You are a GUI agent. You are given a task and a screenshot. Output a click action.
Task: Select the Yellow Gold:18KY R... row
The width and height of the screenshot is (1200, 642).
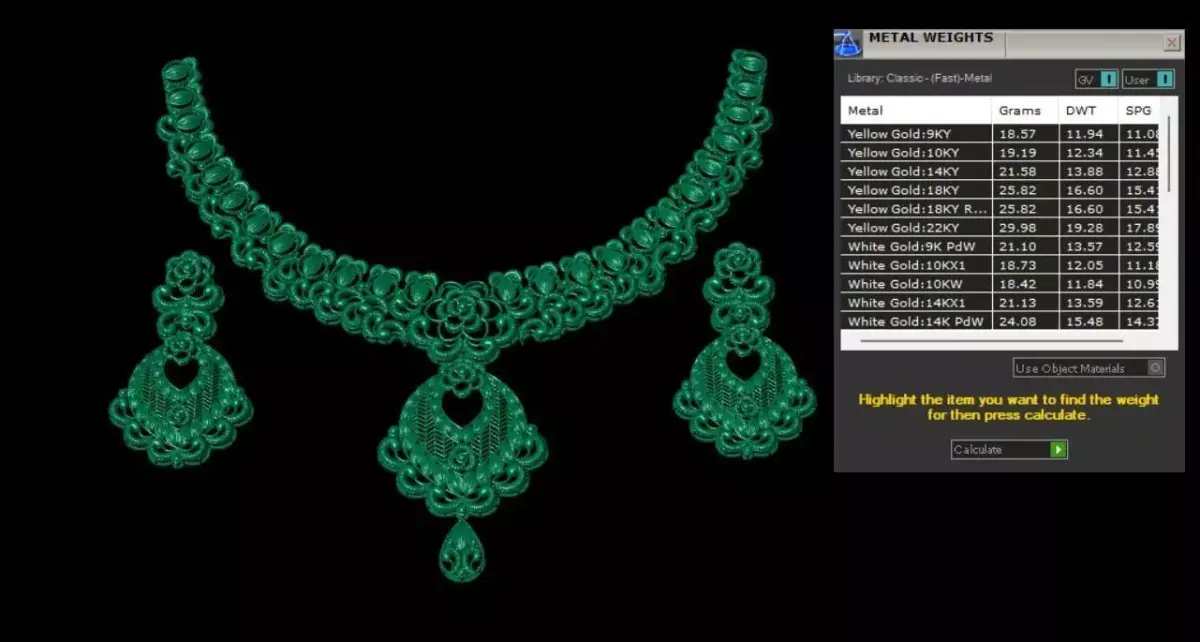1000,209
